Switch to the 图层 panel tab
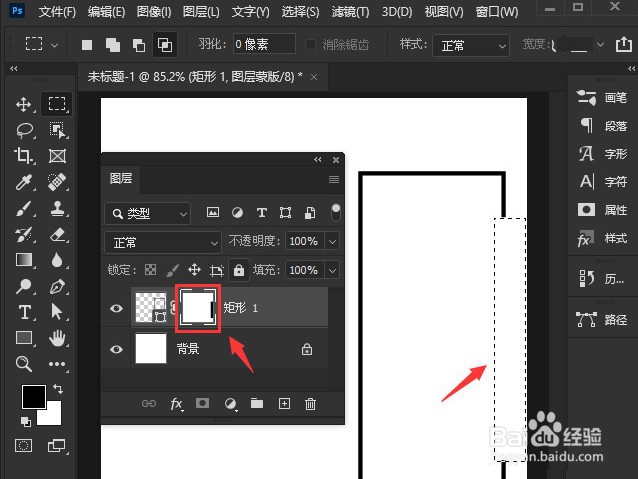 tap(121, 179)
